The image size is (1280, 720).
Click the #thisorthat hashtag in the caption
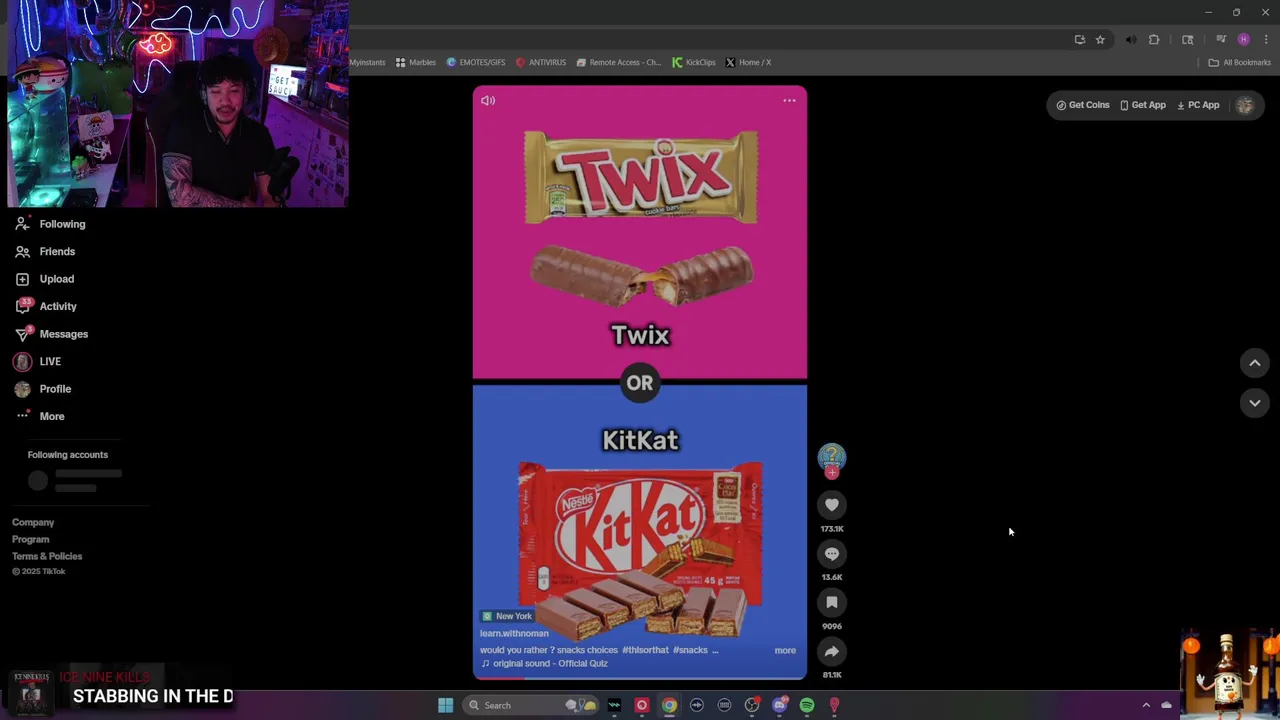(645, 650)
